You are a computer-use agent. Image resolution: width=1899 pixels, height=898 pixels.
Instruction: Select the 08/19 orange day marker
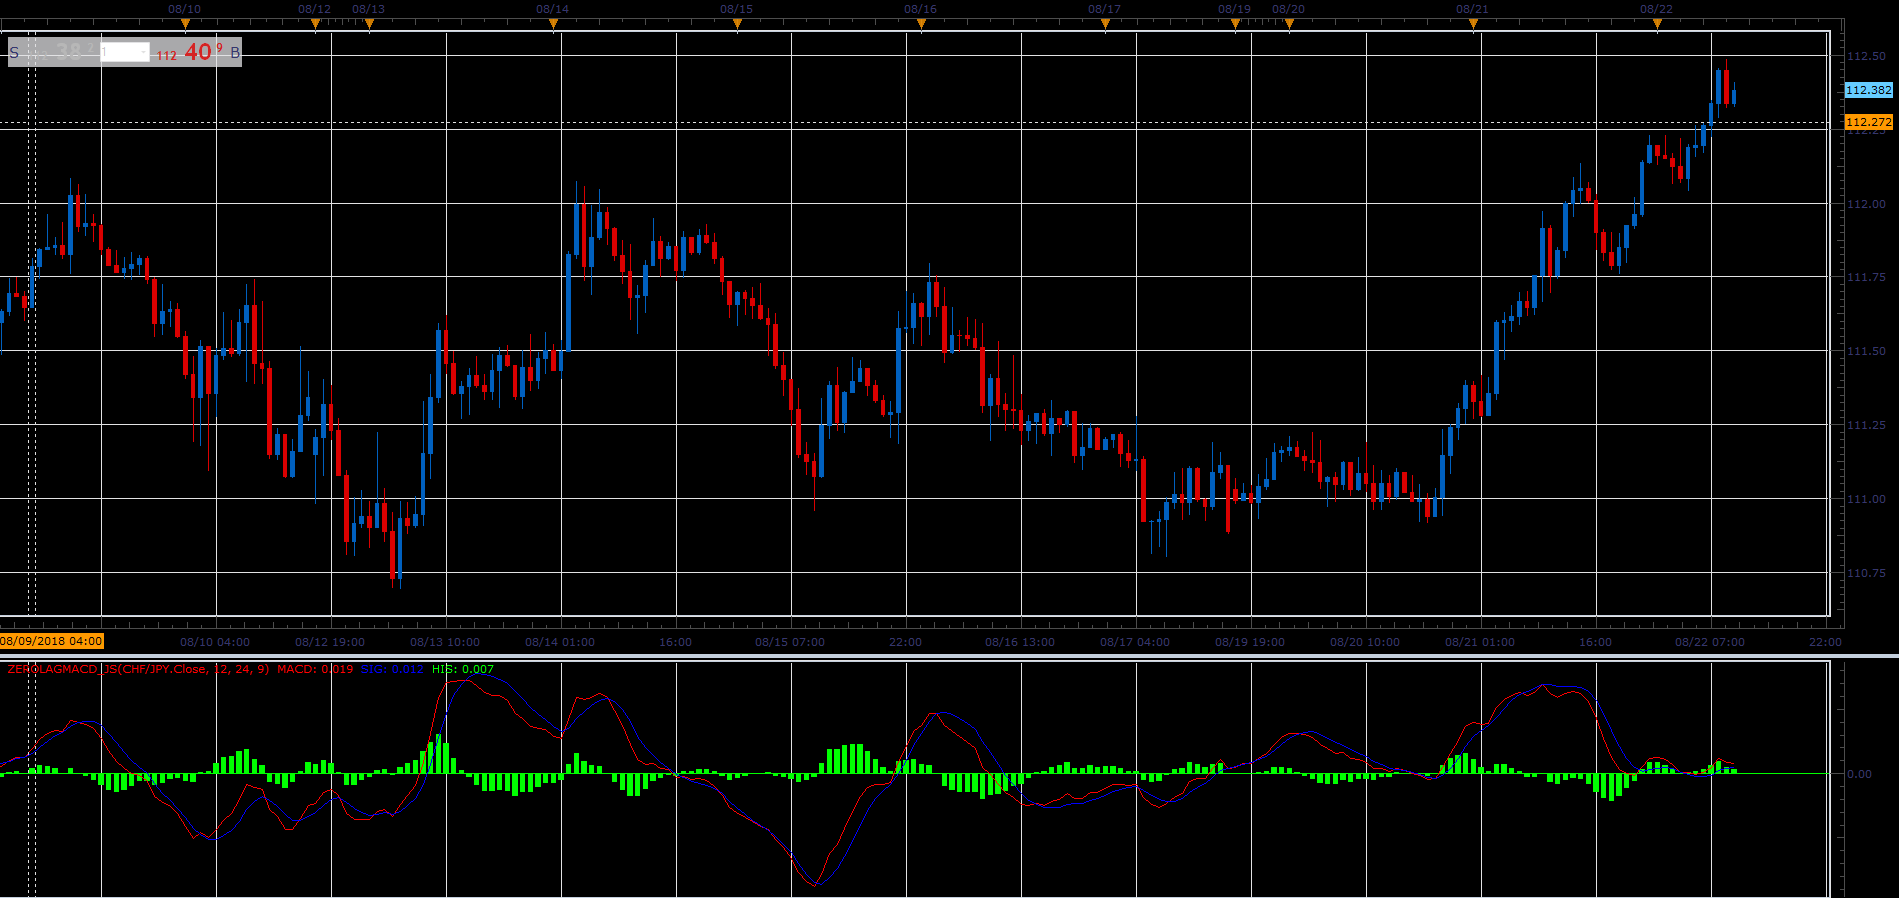[x=1235, y=24]
